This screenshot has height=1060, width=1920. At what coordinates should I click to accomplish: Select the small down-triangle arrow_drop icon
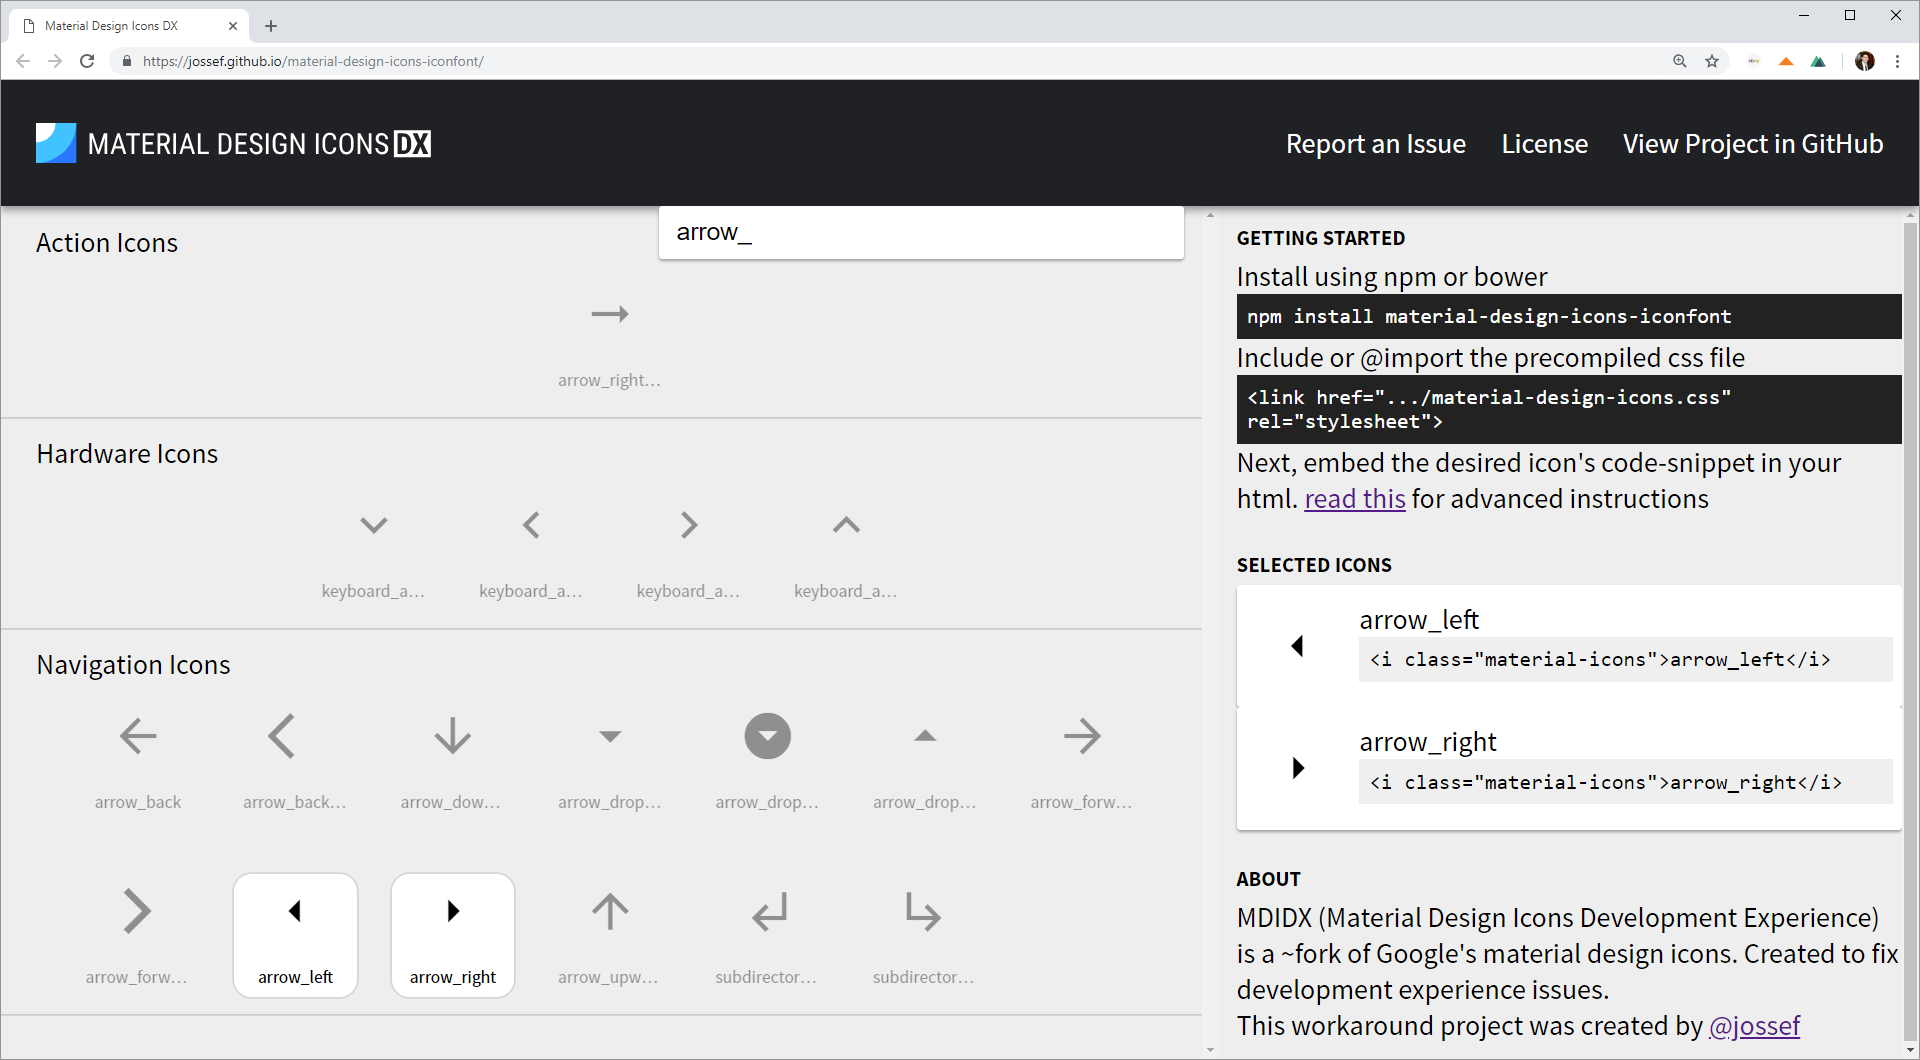pyautogui.click(x=610, y=736)
